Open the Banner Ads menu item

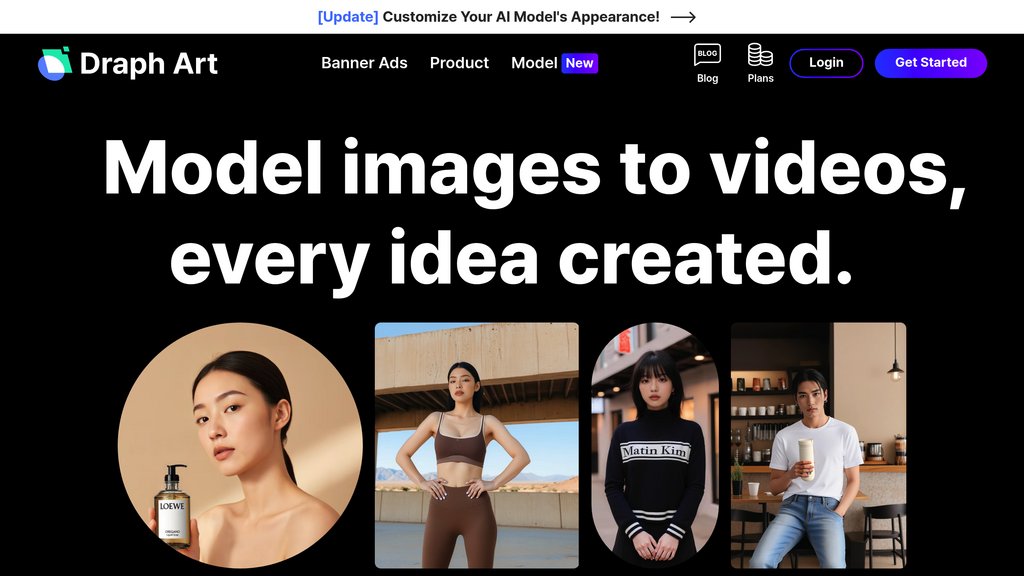click(364, 63)
